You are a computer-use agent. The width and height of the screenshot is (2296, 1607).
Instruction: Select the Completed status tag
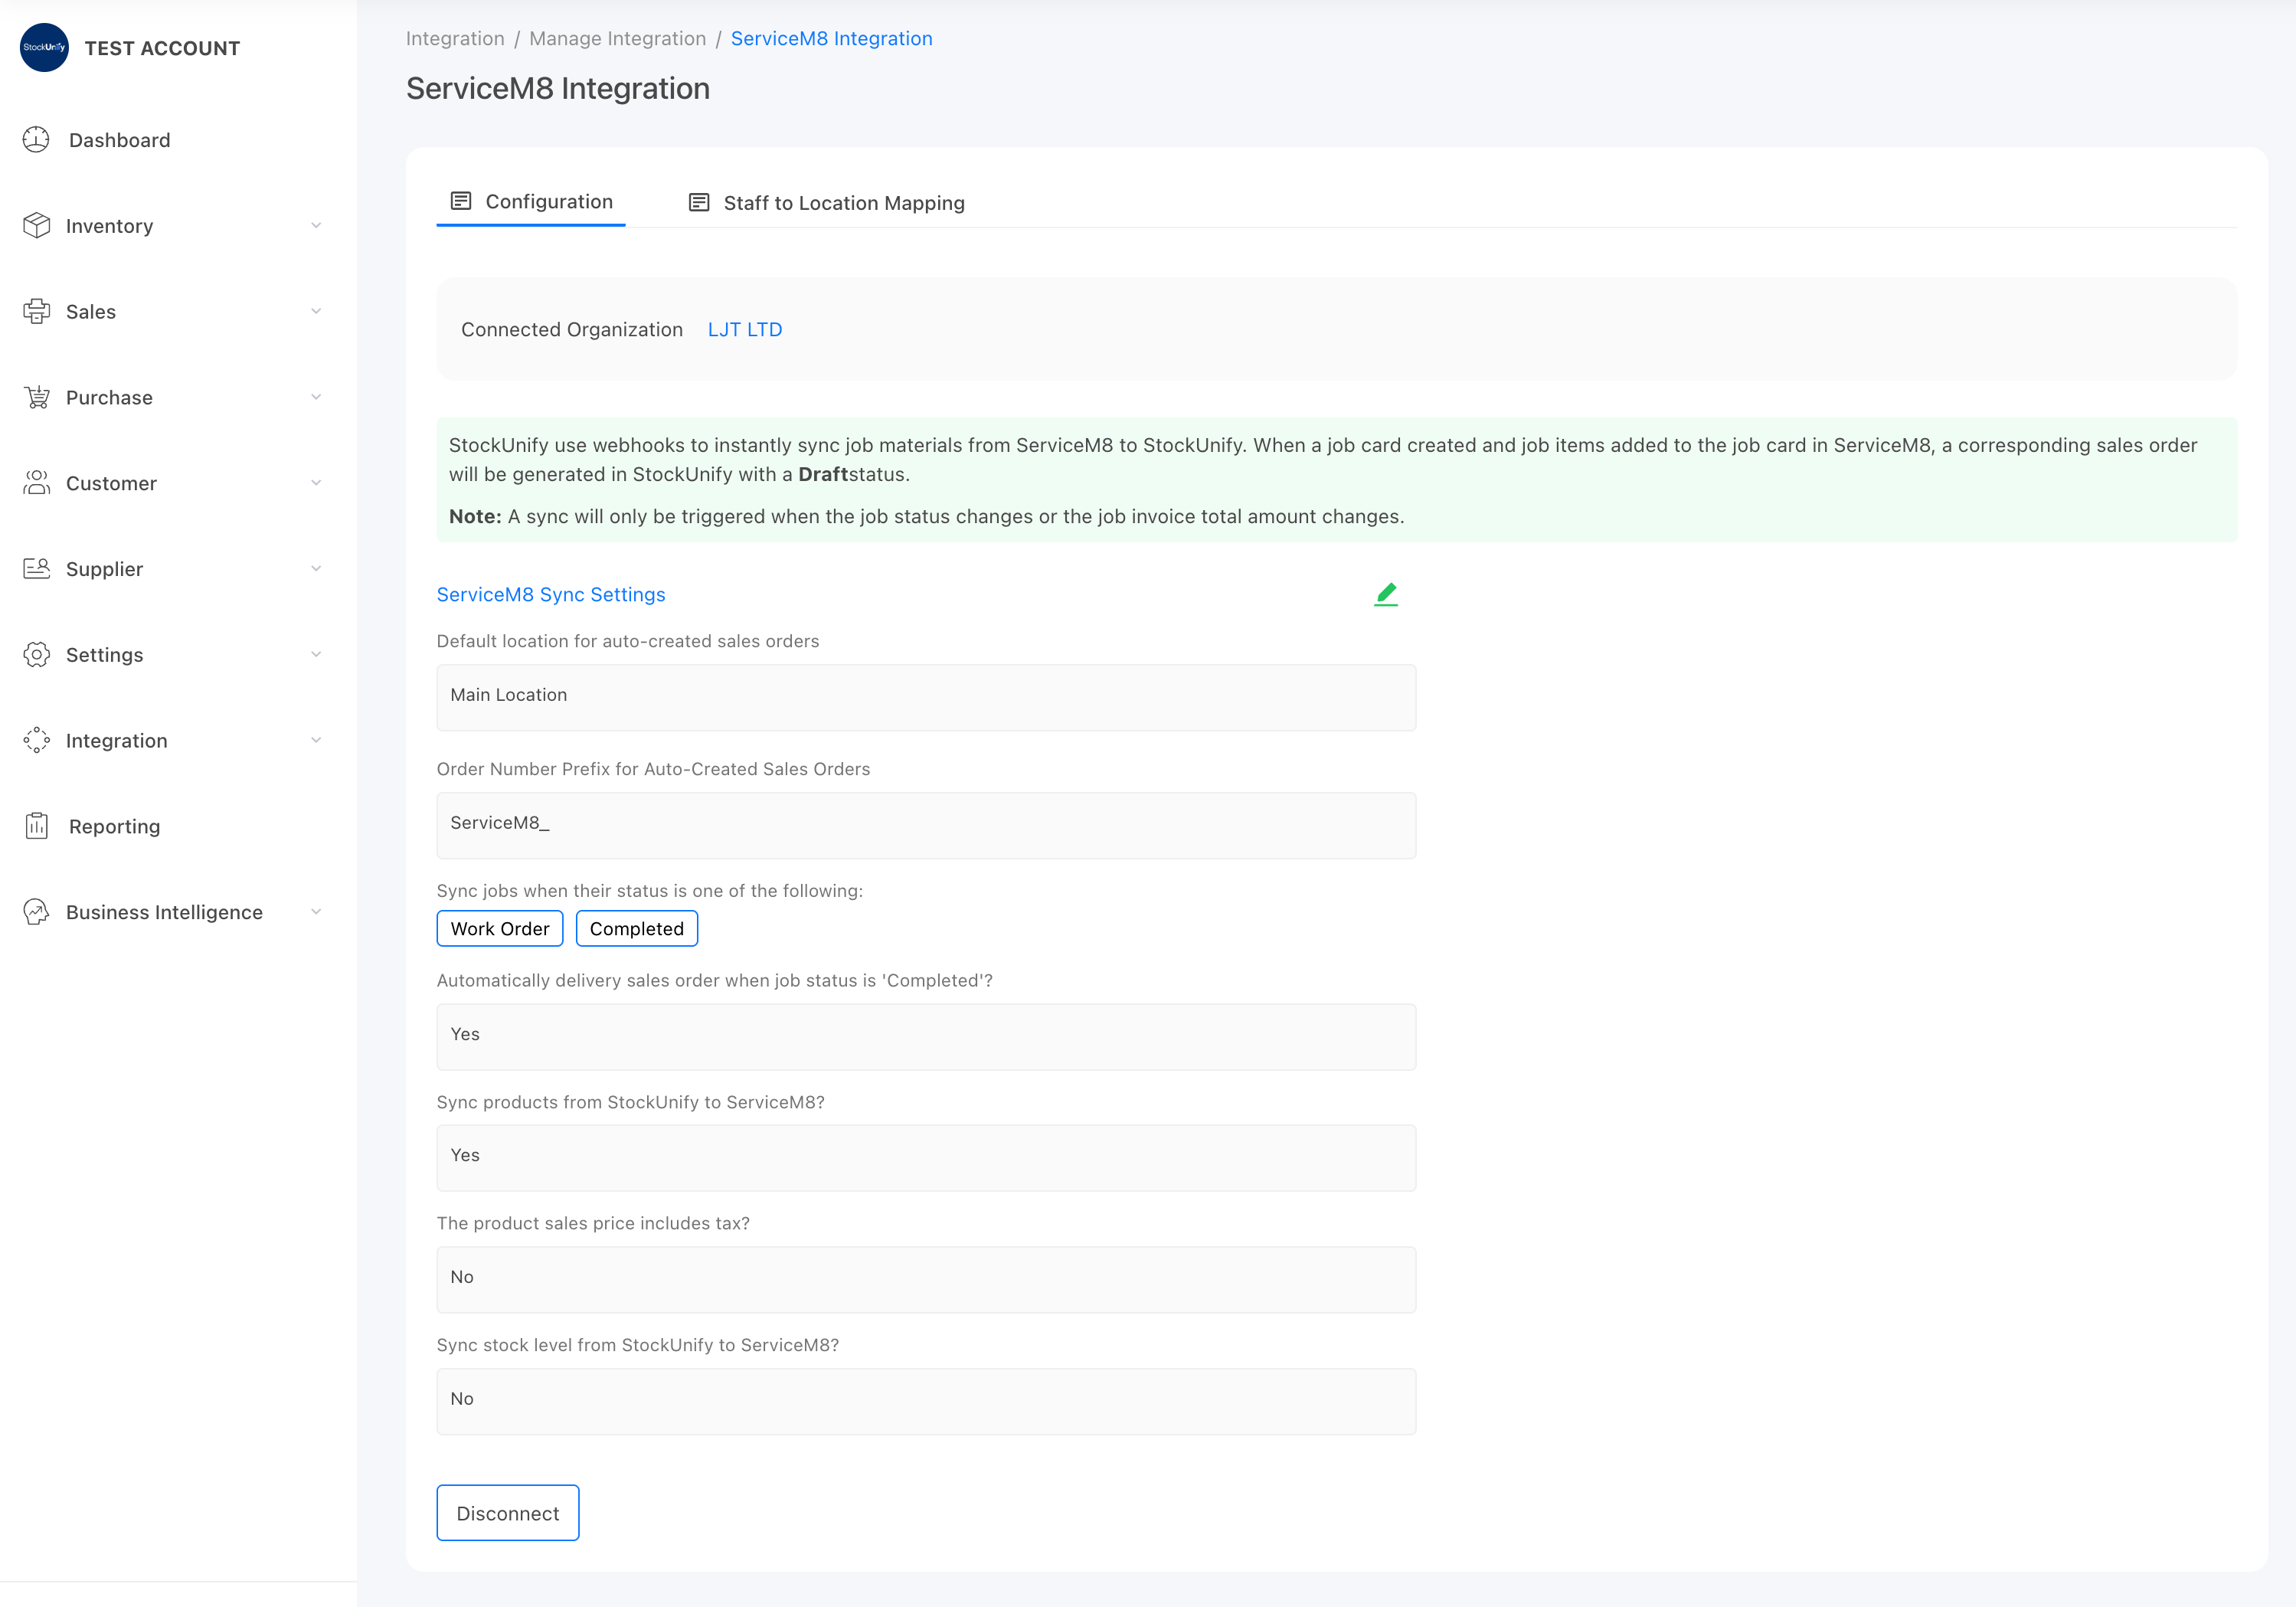coord(637,929)
